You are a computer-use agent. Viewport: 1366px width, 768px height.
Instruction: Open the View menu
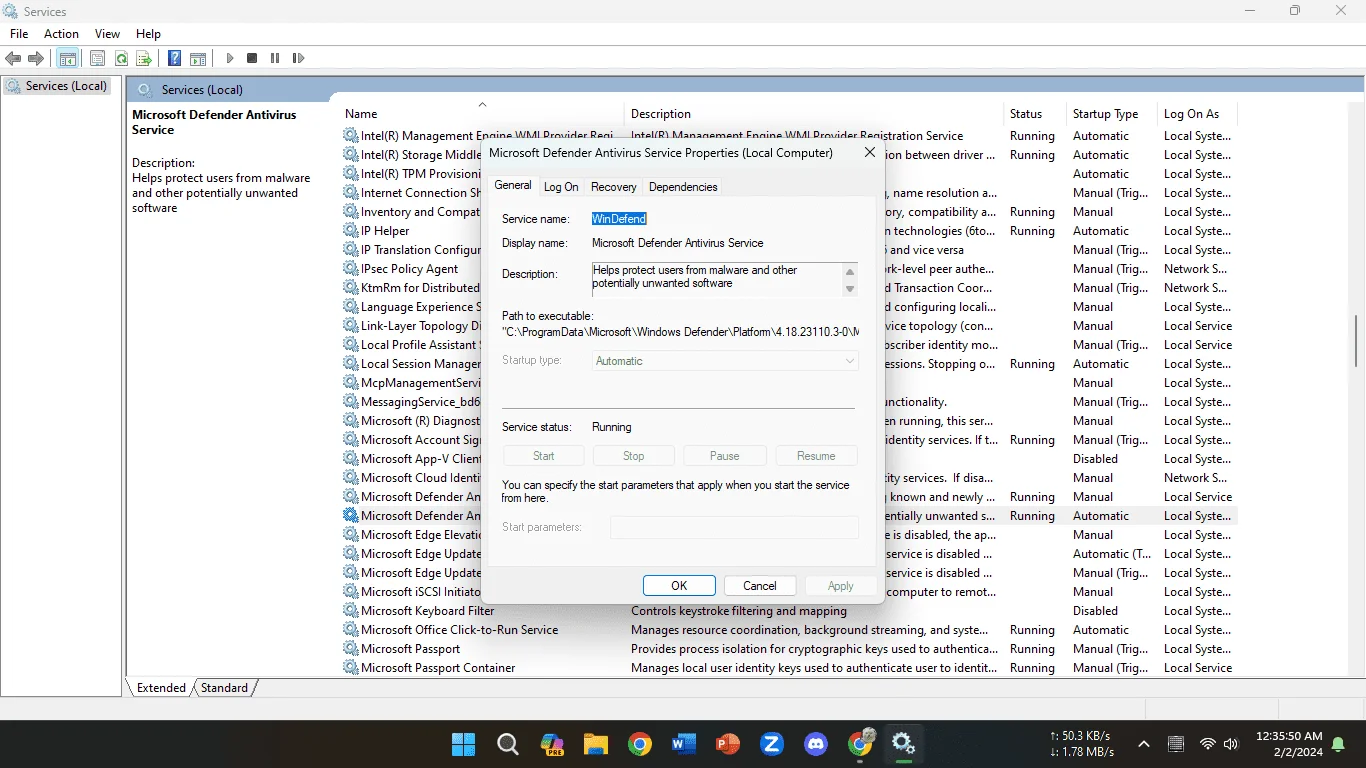point(107,34)
